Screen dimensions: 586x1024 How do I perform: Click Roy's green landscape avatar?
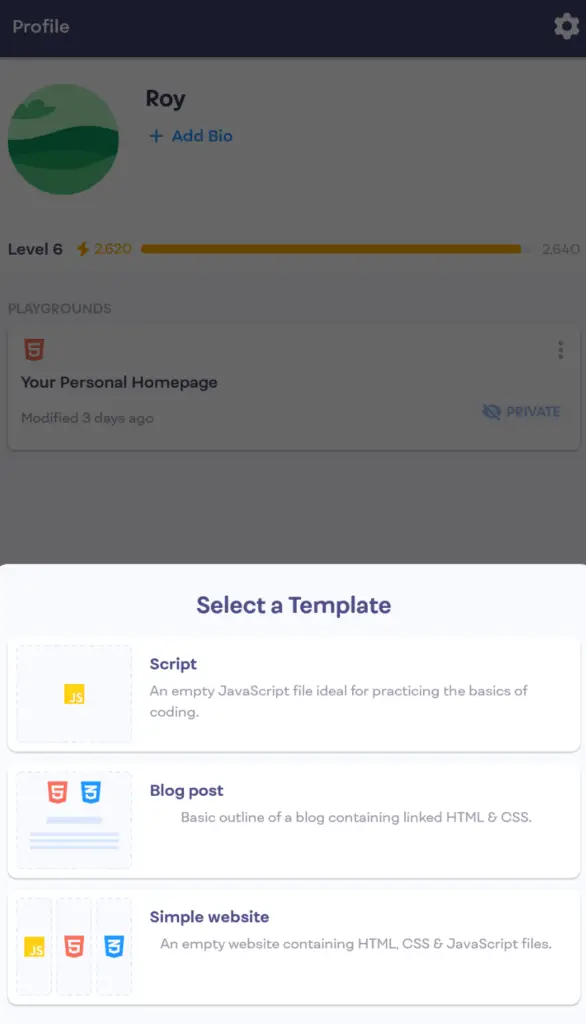[63, 139]
